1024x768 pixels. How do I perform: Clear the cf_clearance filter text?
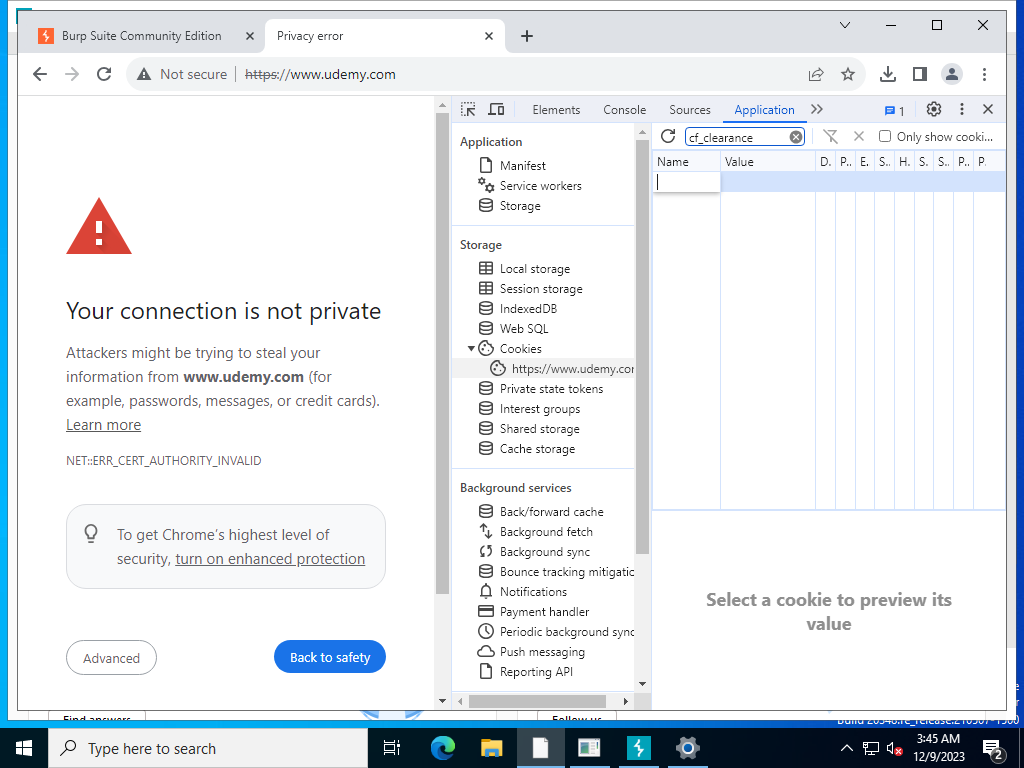pyautogui.click(x=795, y=137)
